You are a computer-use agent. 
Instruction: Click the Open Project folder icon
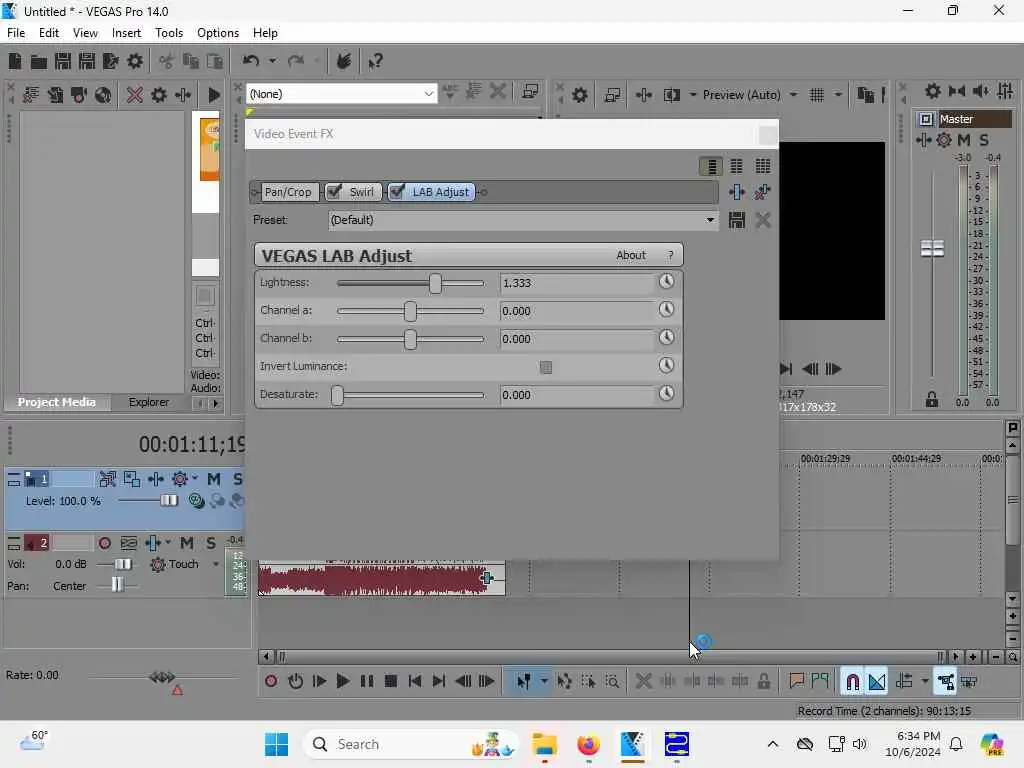(x=39, y=61)
